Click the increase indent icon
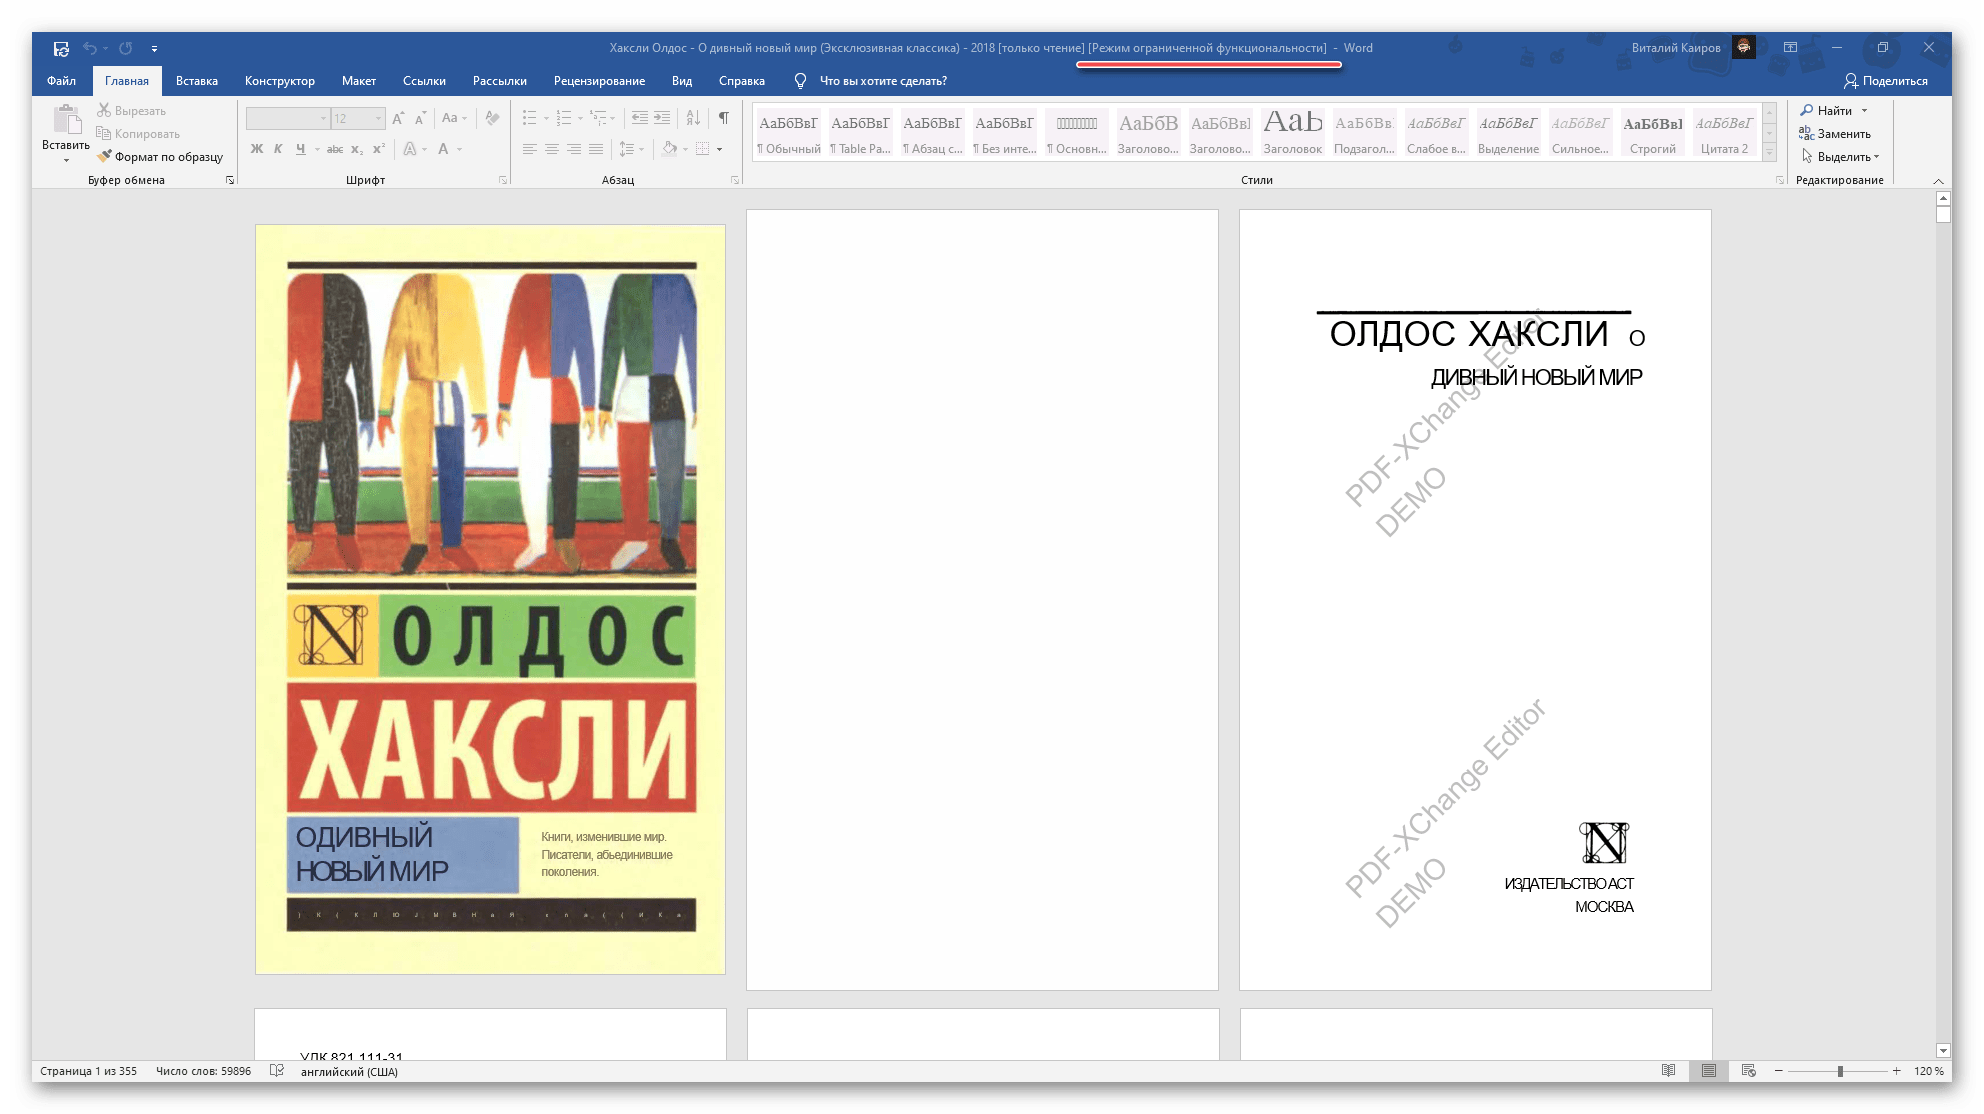This screenshot has height=1114, width=1984. coord(662,119)
